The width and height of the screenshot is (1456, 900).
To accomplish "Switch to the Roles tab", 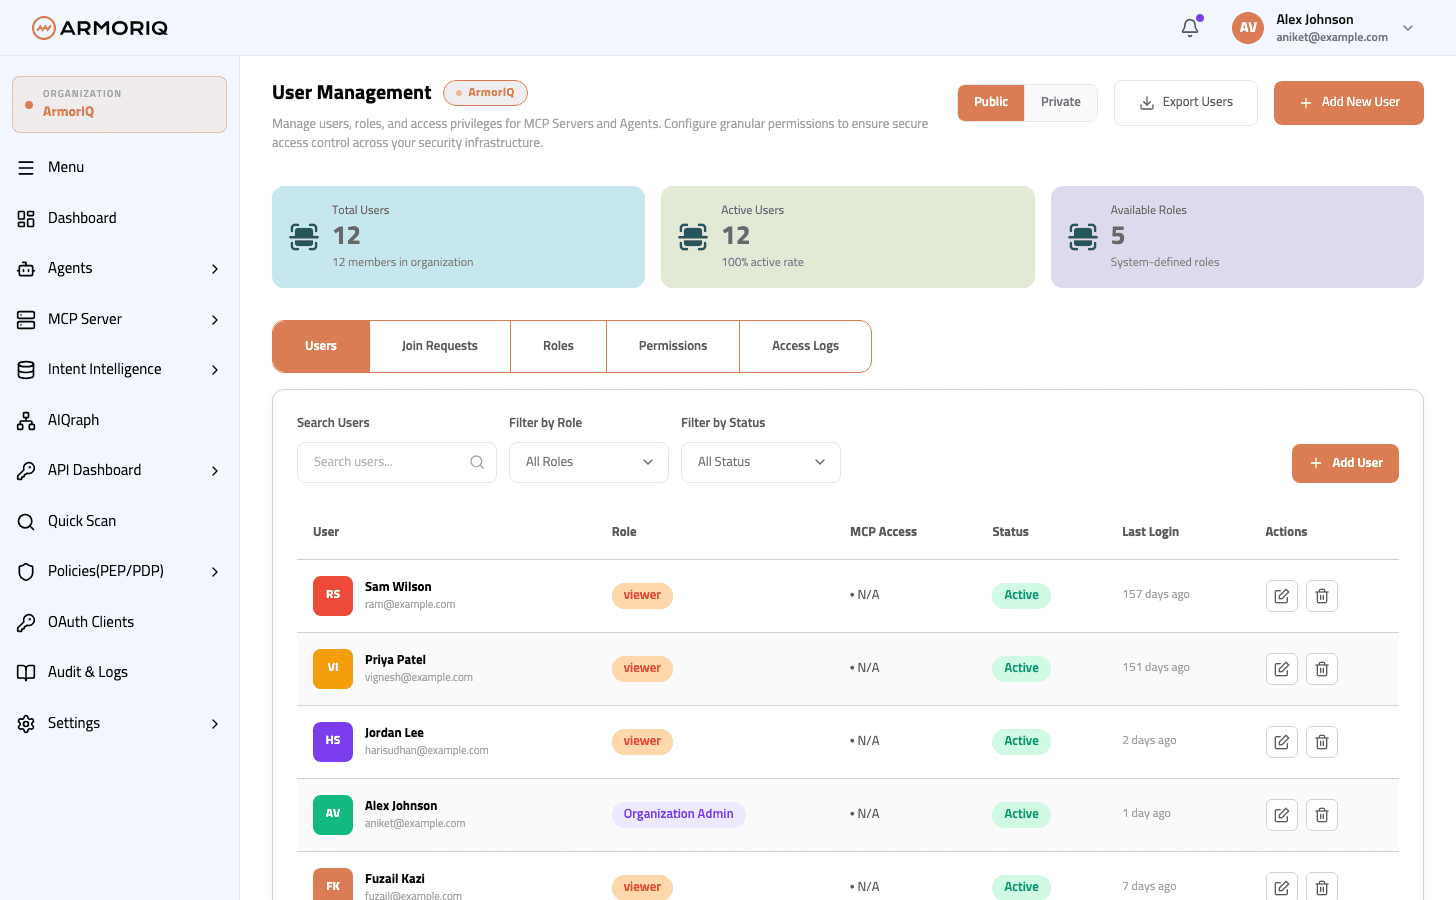I will click(x=558, y=346).
